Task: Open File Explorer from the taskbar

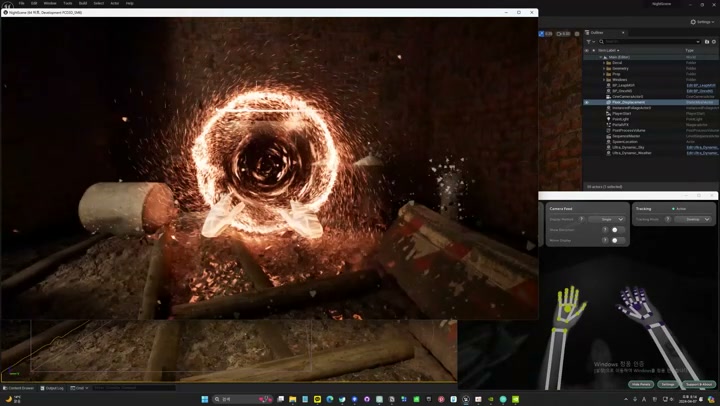Action: [x=292, y=399]
